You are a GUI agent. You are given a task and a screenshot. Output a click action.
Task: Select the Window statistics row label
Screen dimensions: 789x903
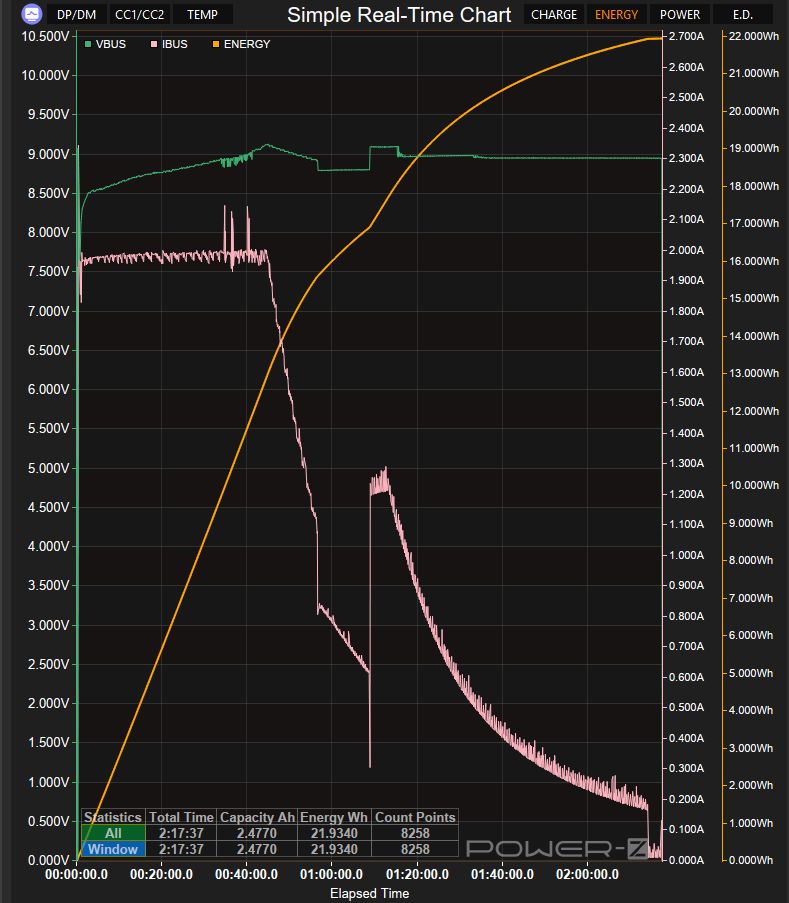pos(113,849)
